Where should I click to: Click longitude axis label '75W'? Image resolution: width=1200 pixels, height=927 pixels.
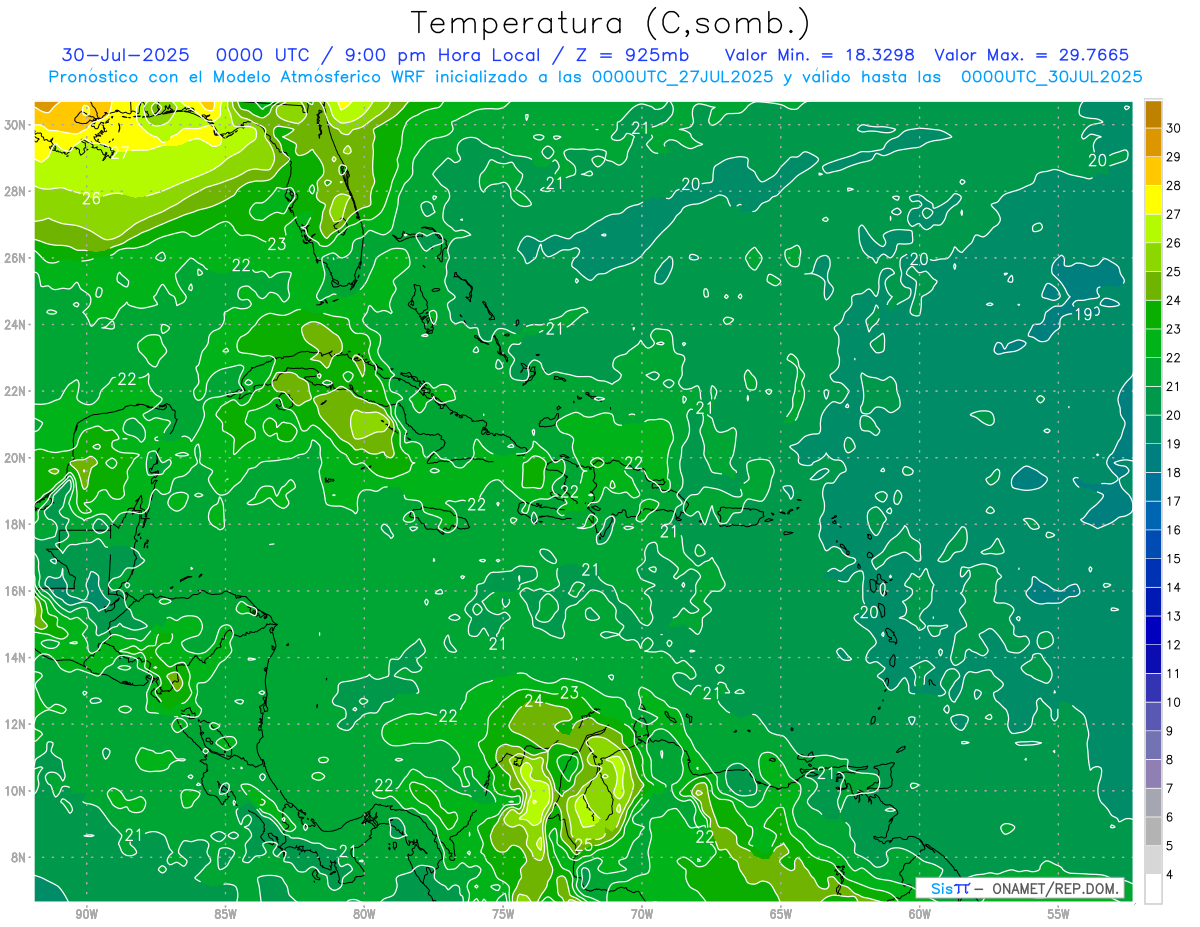[x=503, y=914]
